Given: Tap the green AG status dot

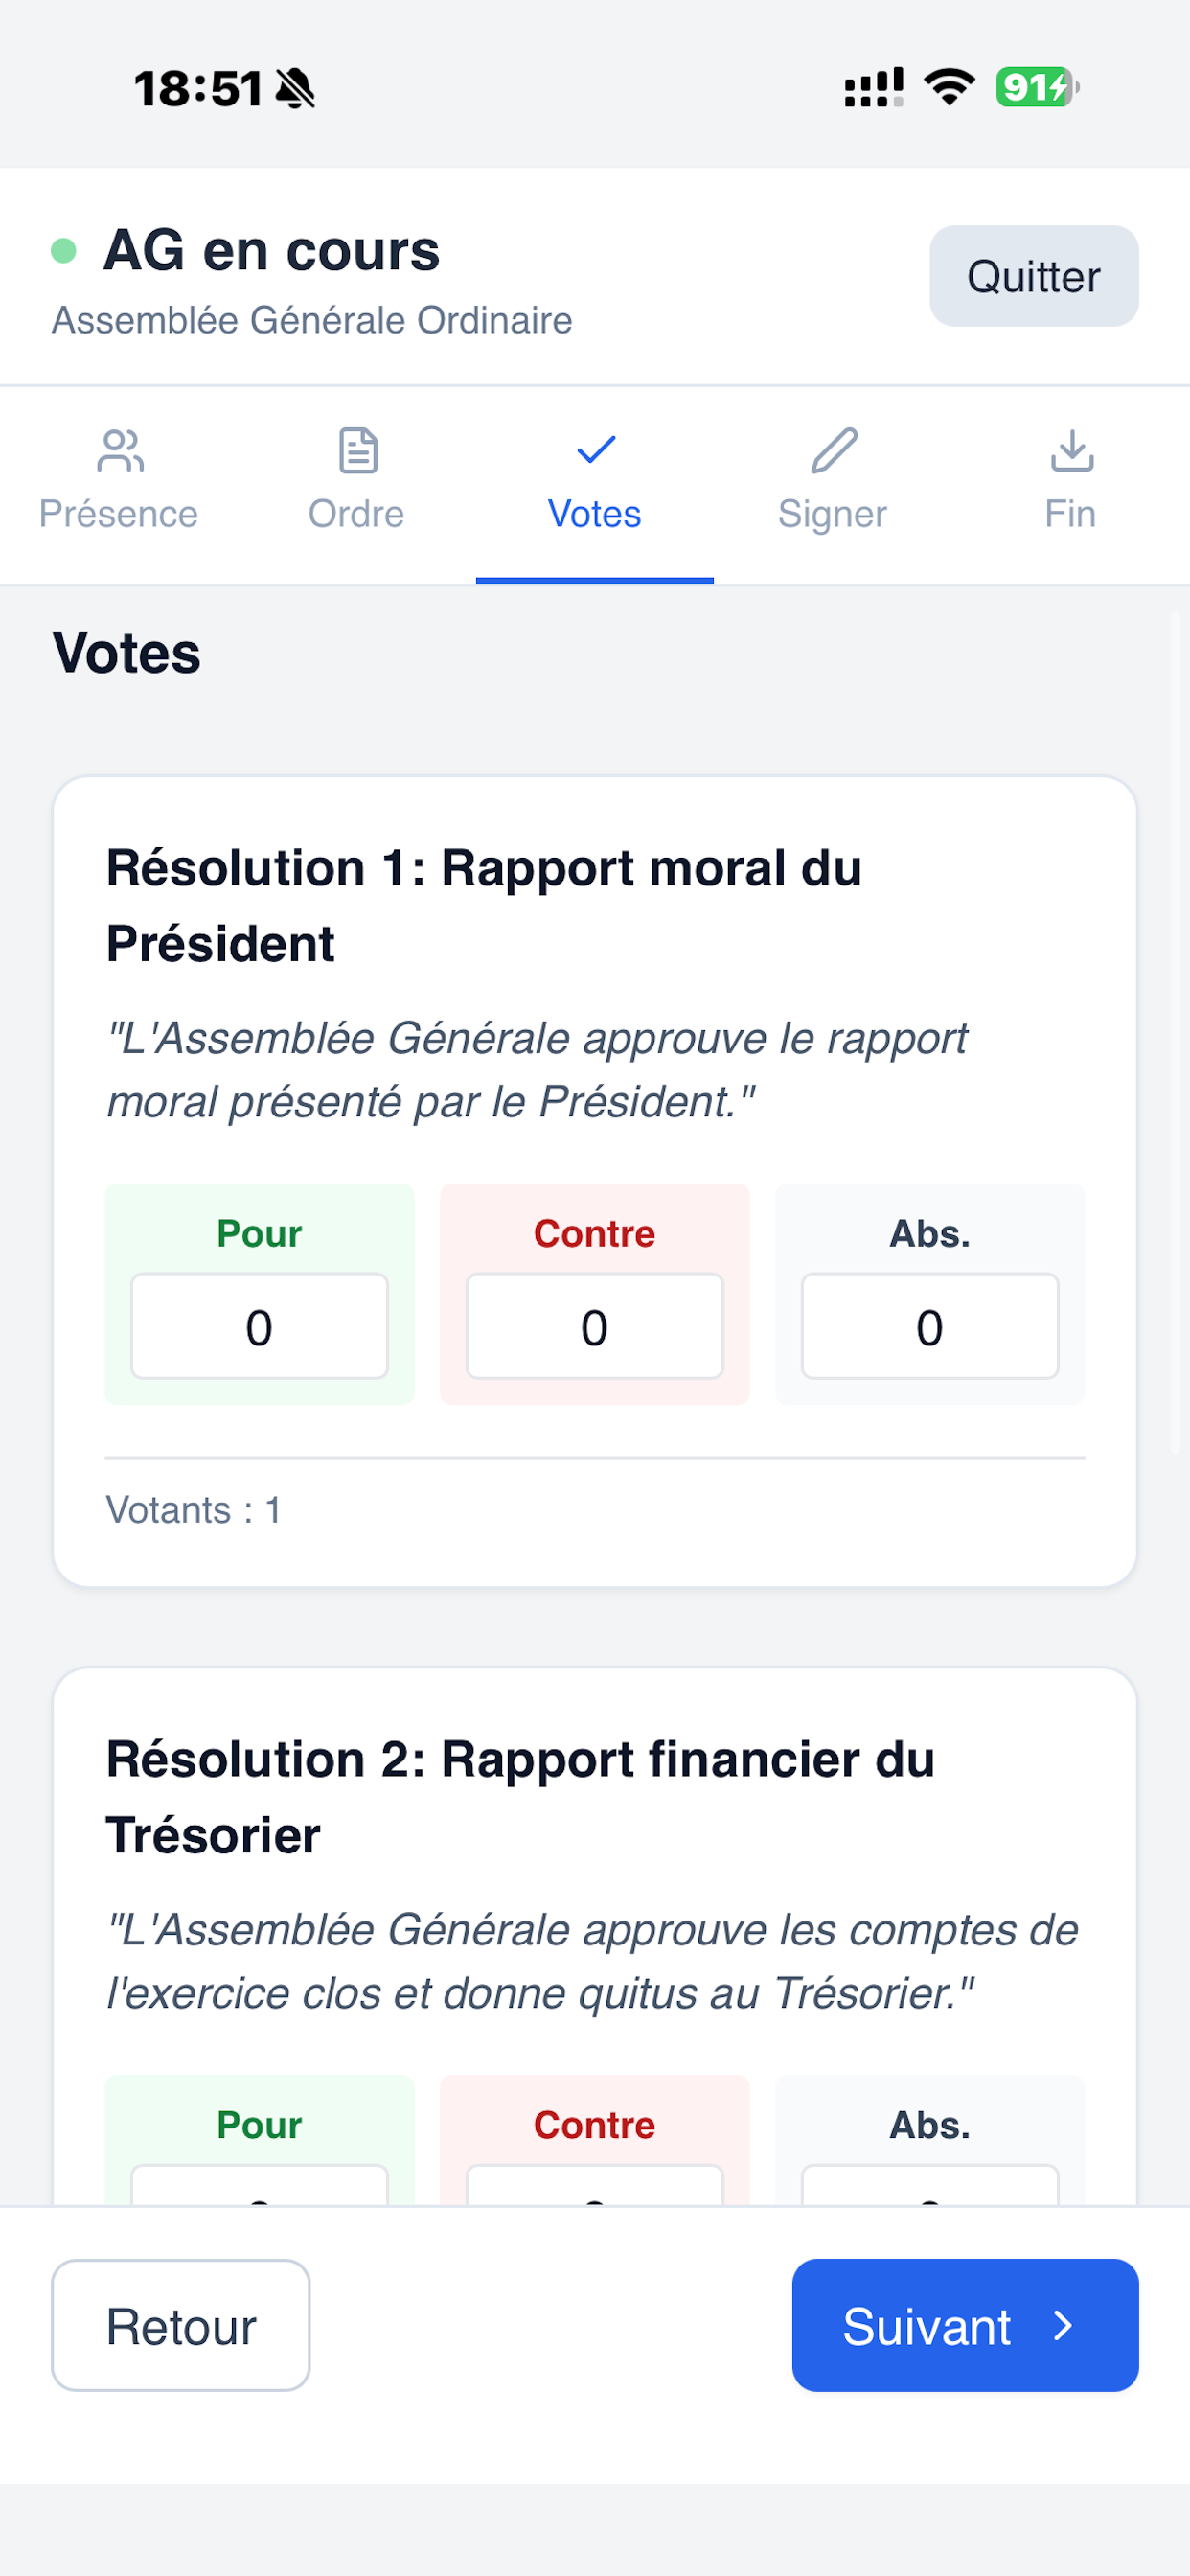Looking at the screenshot, I should 64,250.
